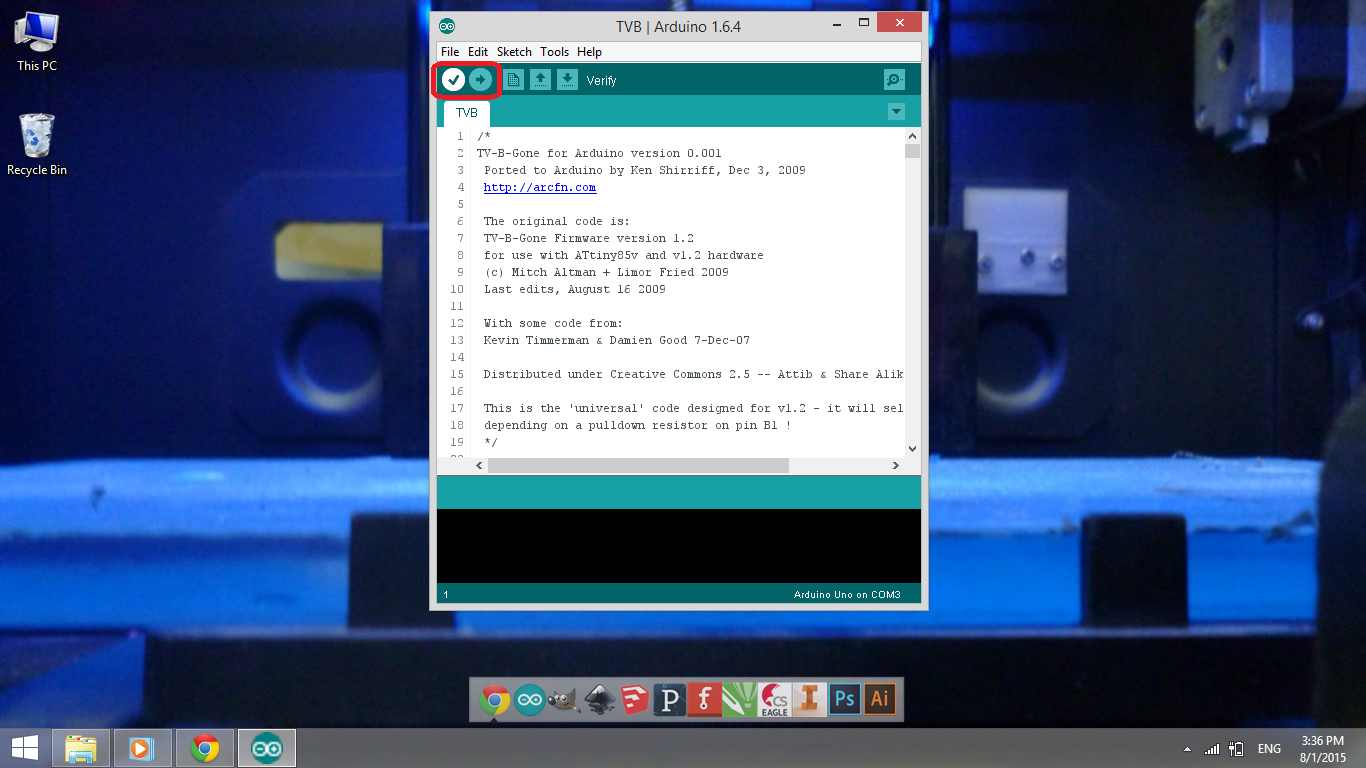The height and width of the screenshot is (768, 1366).
Task: Open the Windows Start button
Action: coord(25,748)
